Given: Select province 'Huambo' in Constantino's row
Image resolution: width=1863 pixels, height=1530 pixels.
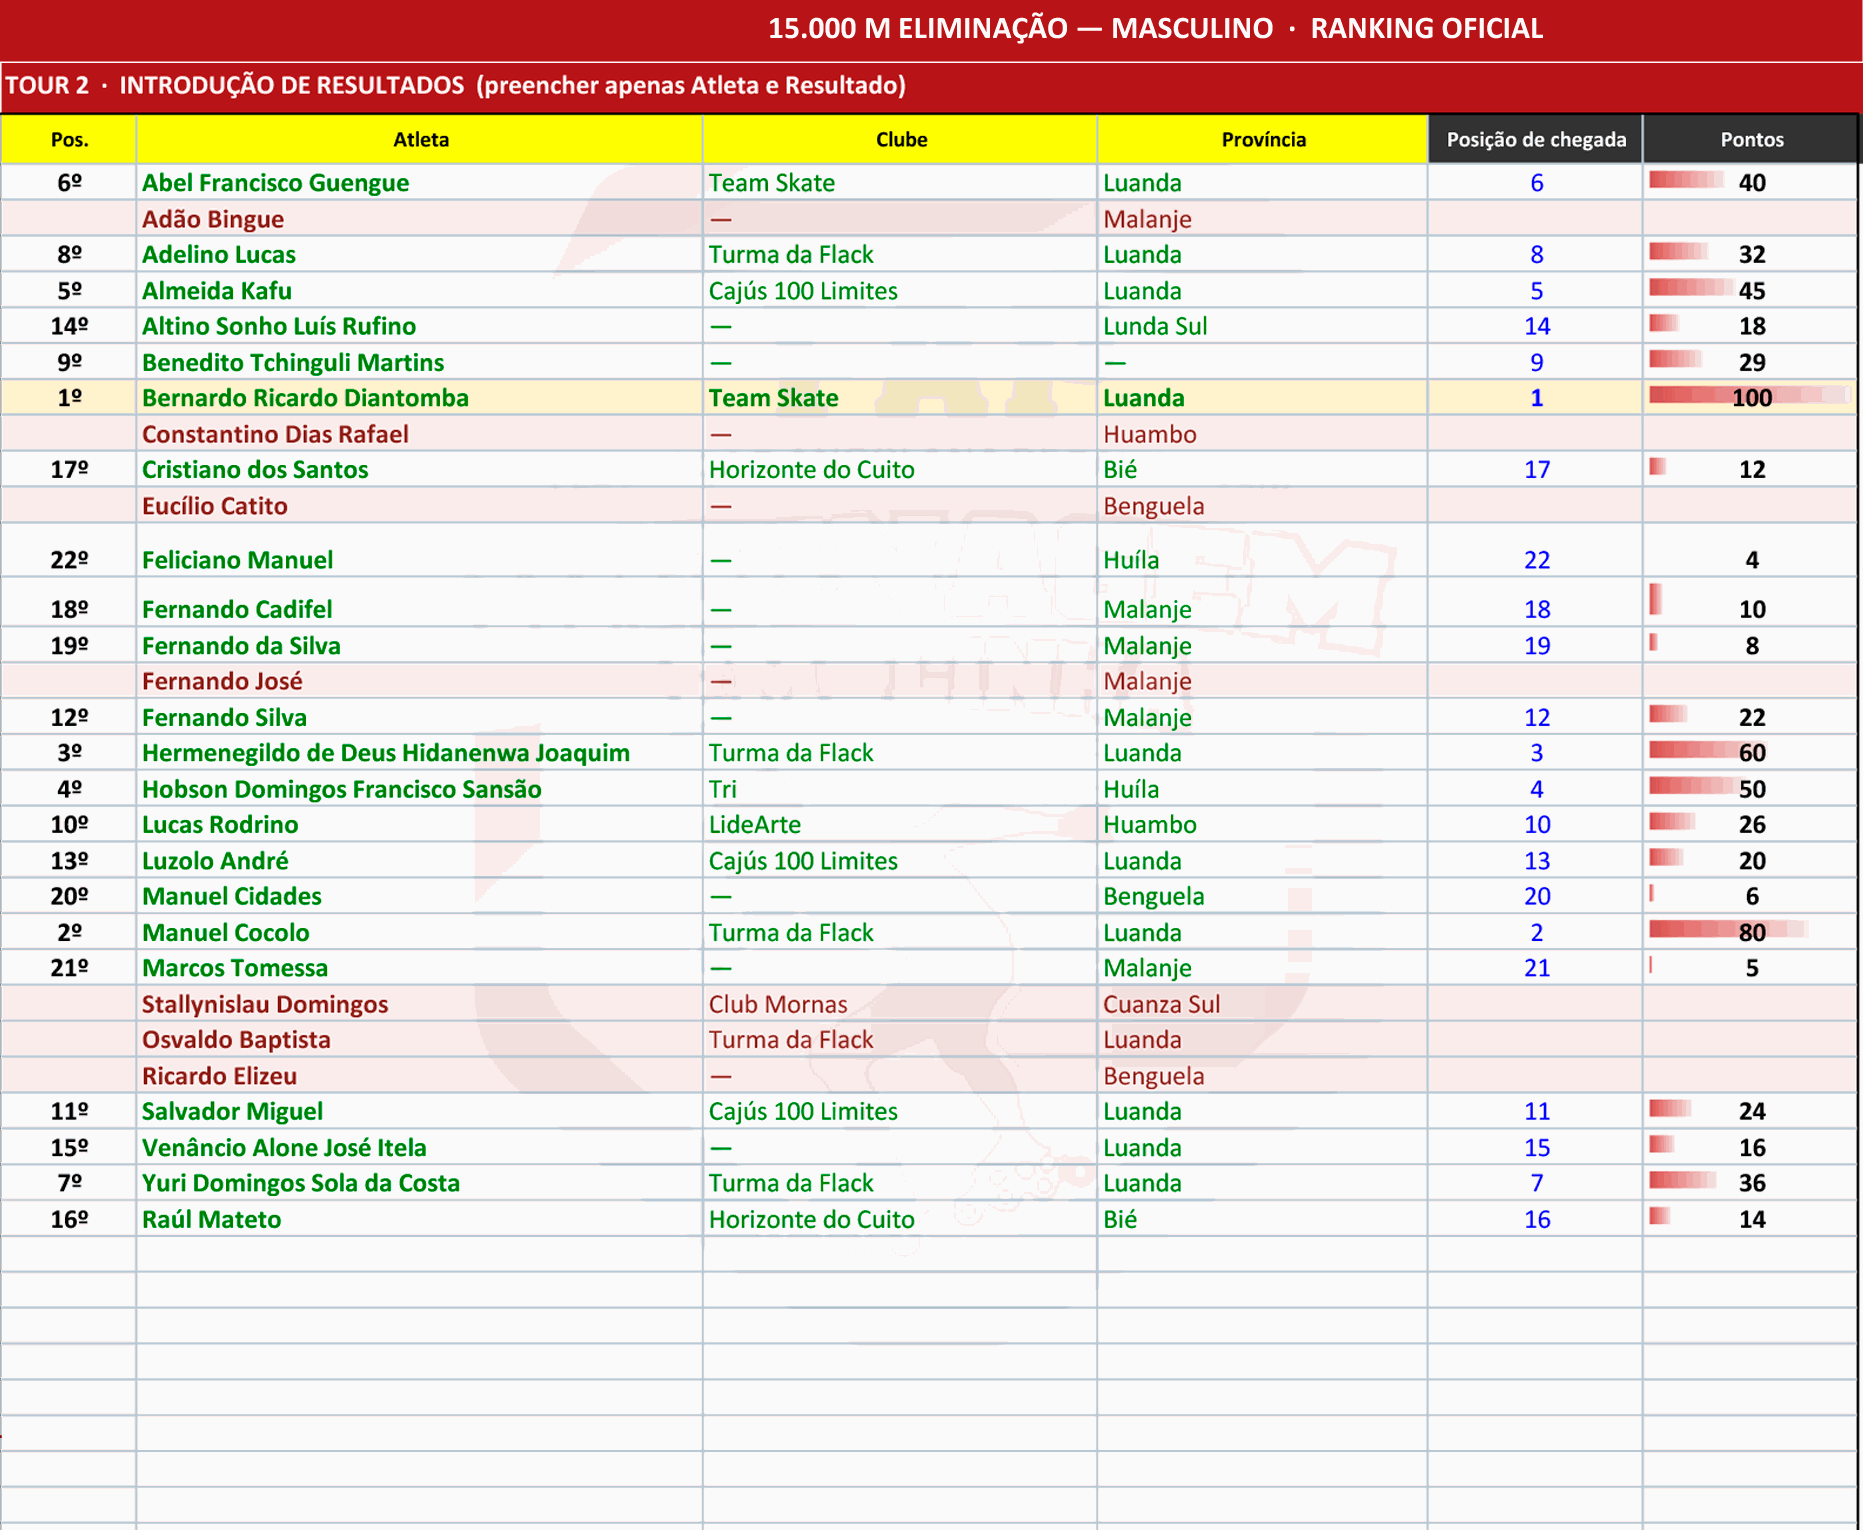Looking at the screenshot, I should click(x=1262, y=433).
